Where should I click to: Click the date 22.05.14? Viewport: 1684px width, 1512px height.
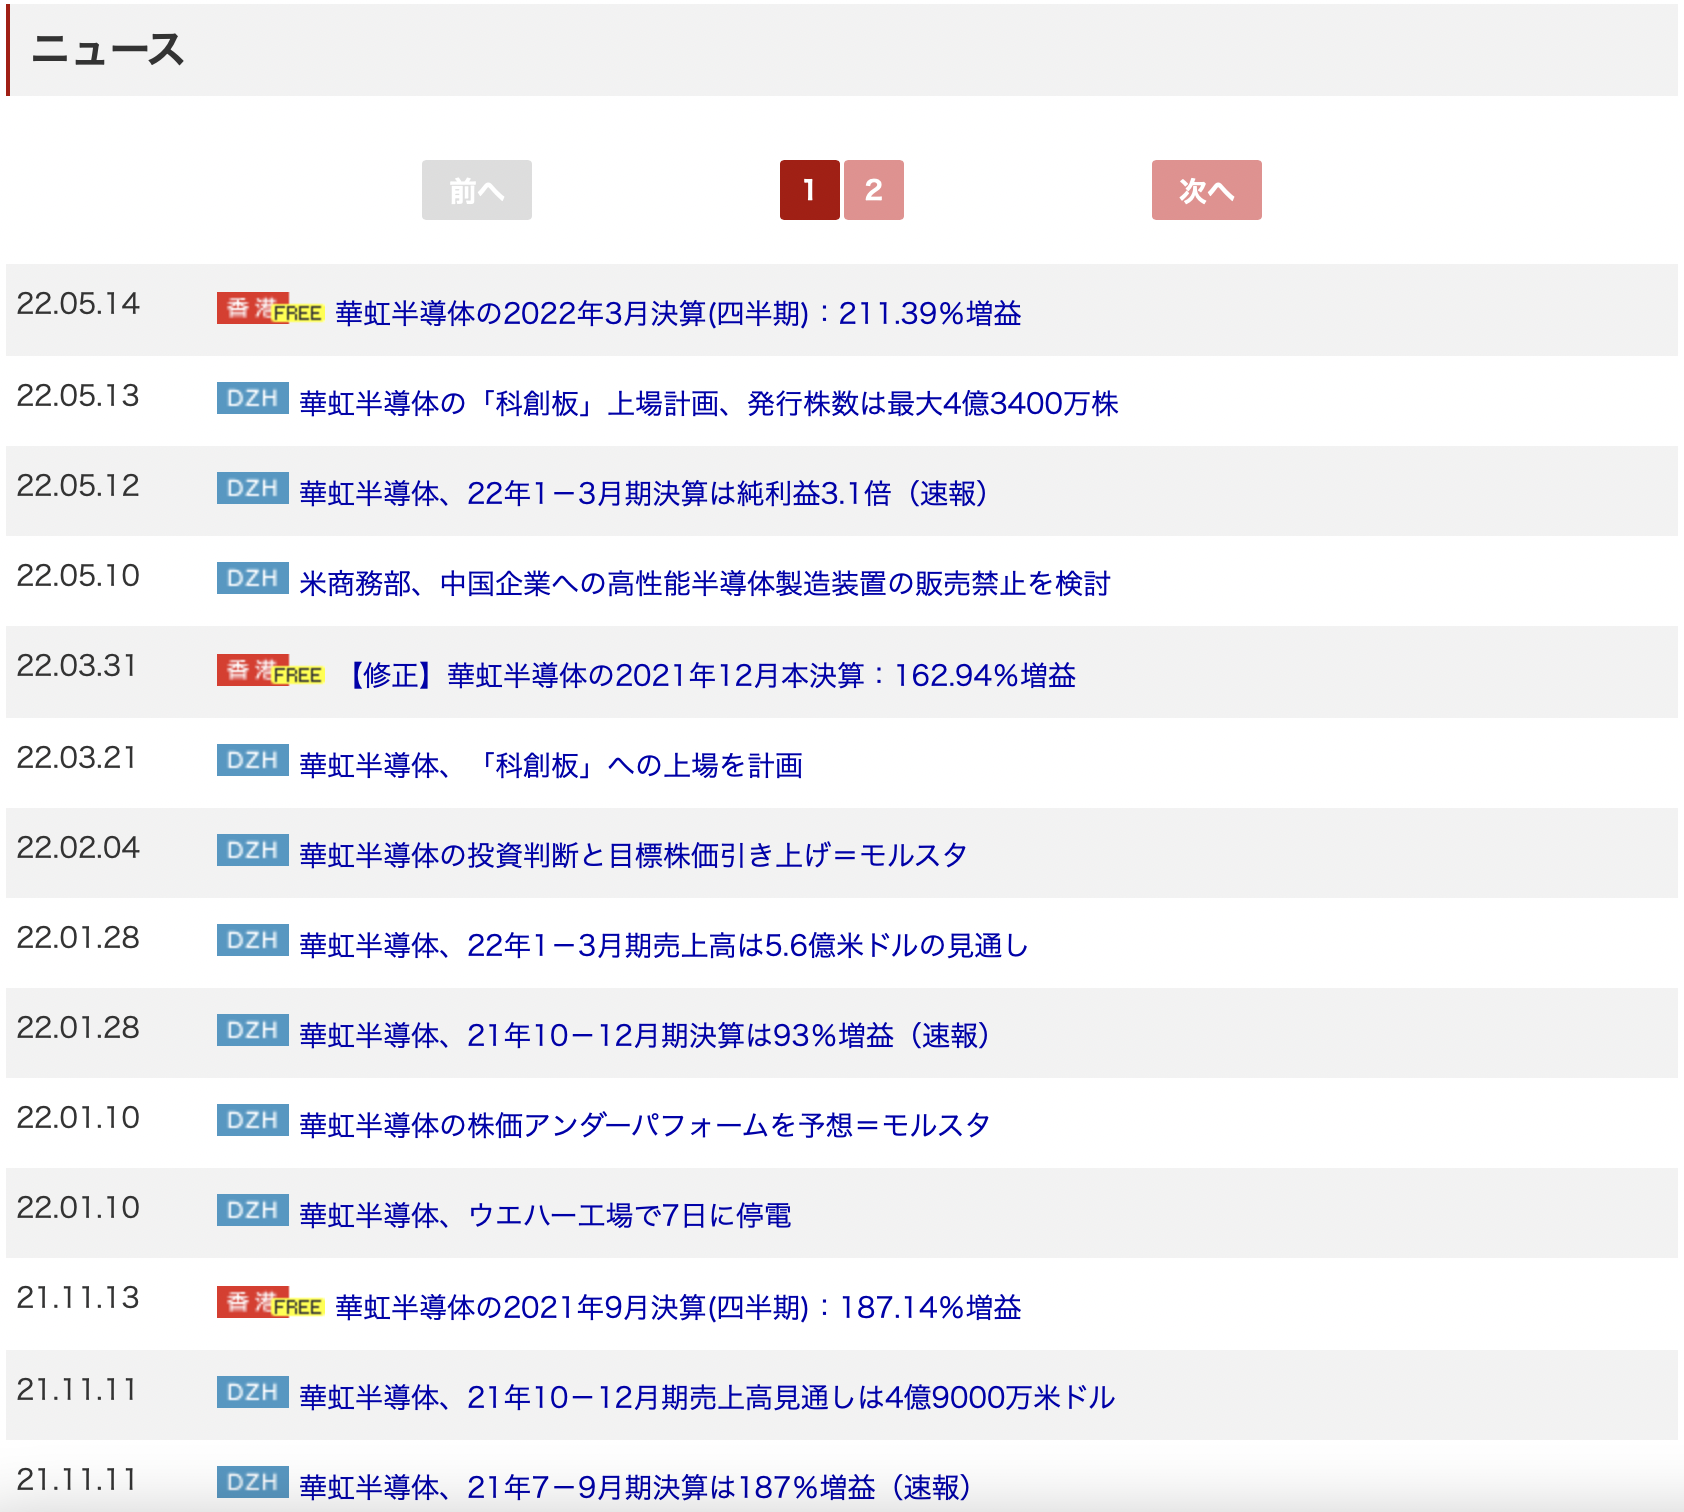pyautogui.click(x=78, y=304)
